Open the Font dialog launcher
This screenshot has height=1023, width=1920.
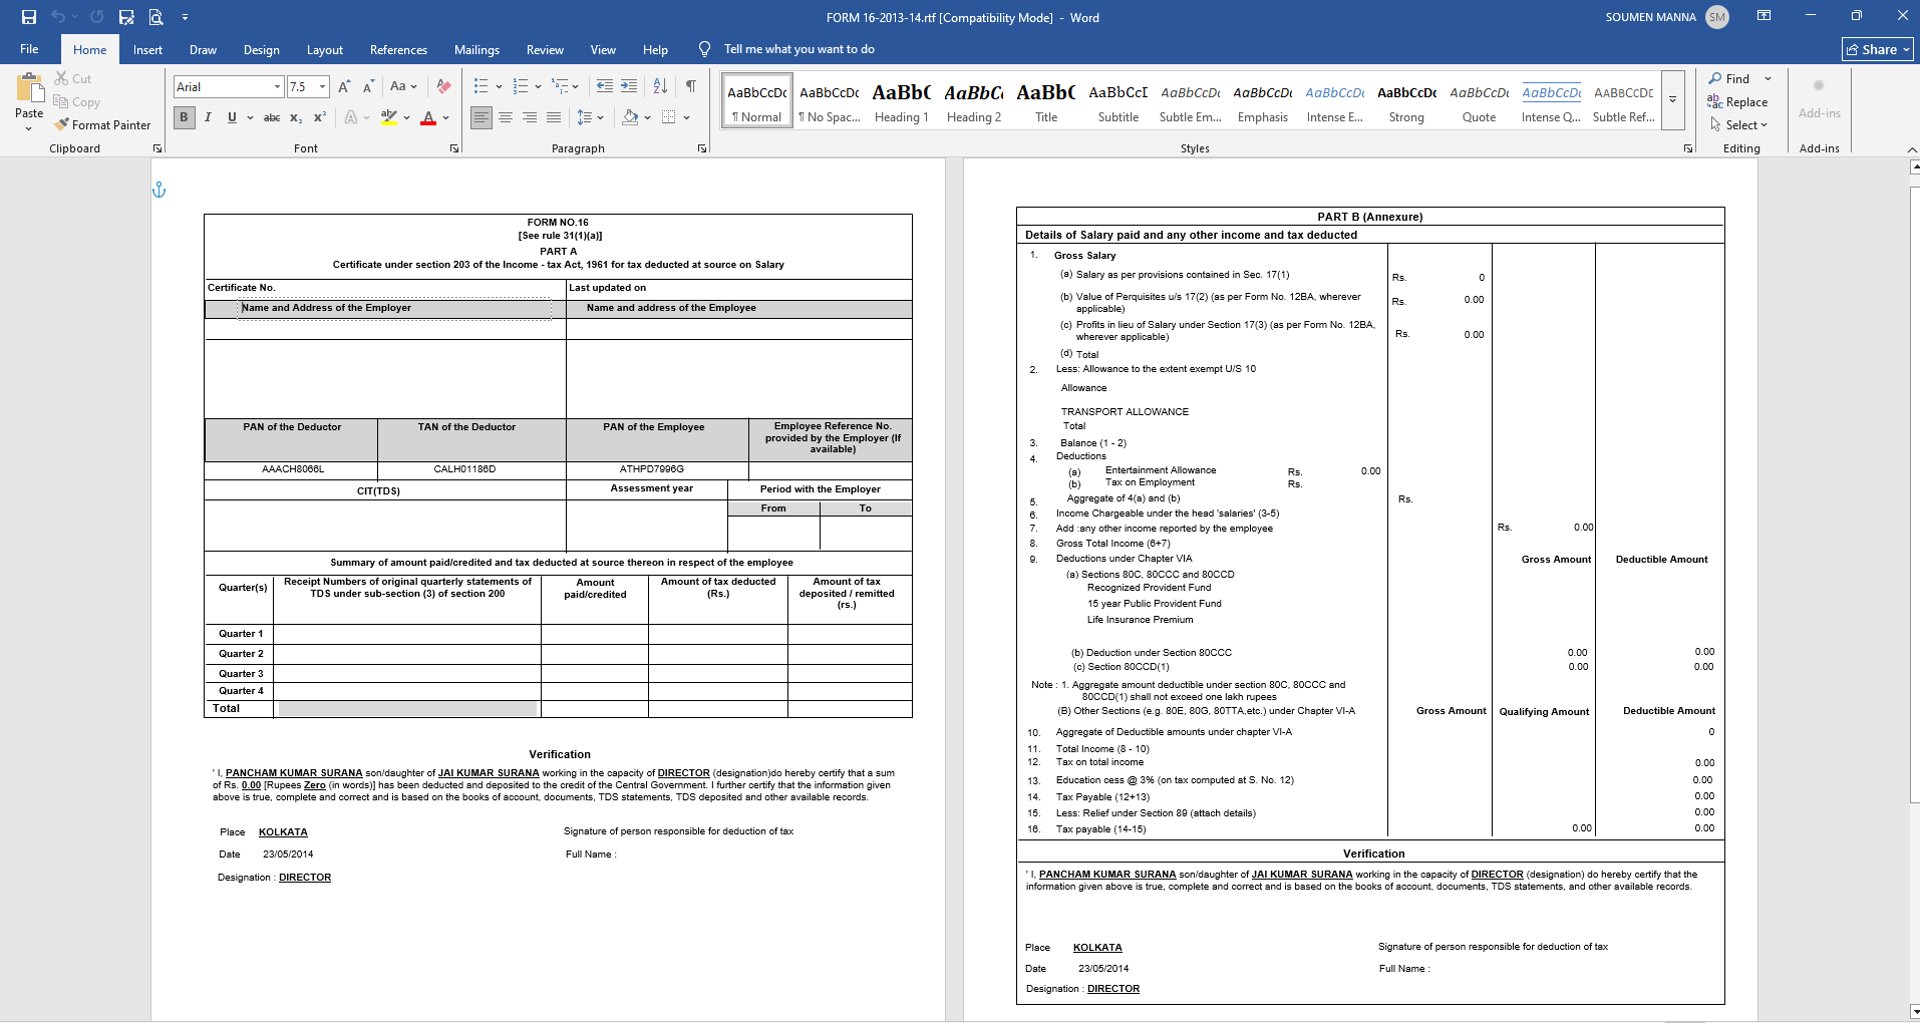pyautogui.click(x=454, y=149)
